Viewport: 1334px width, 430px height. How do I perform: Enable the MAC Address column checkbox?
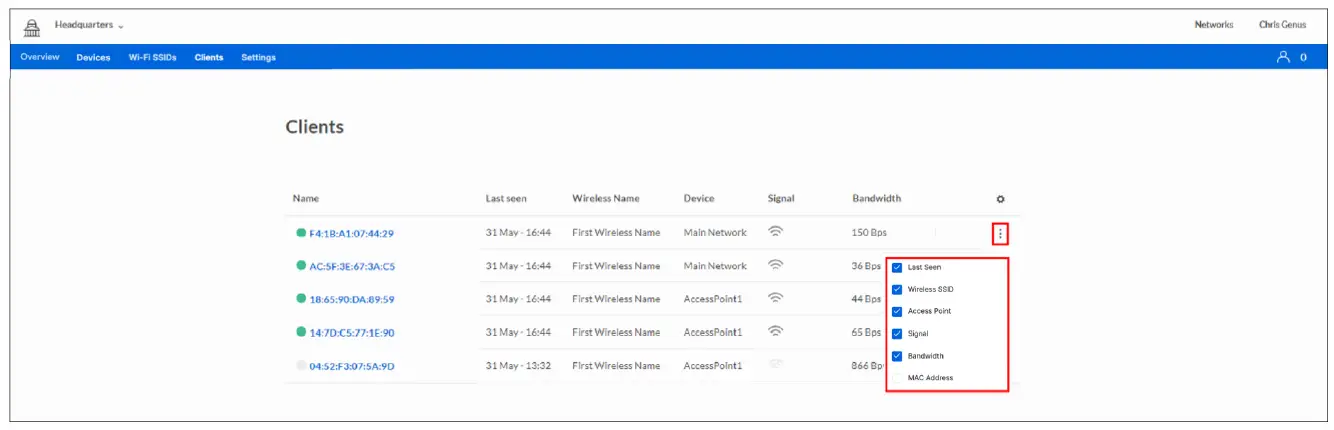[x=897, y=378]
